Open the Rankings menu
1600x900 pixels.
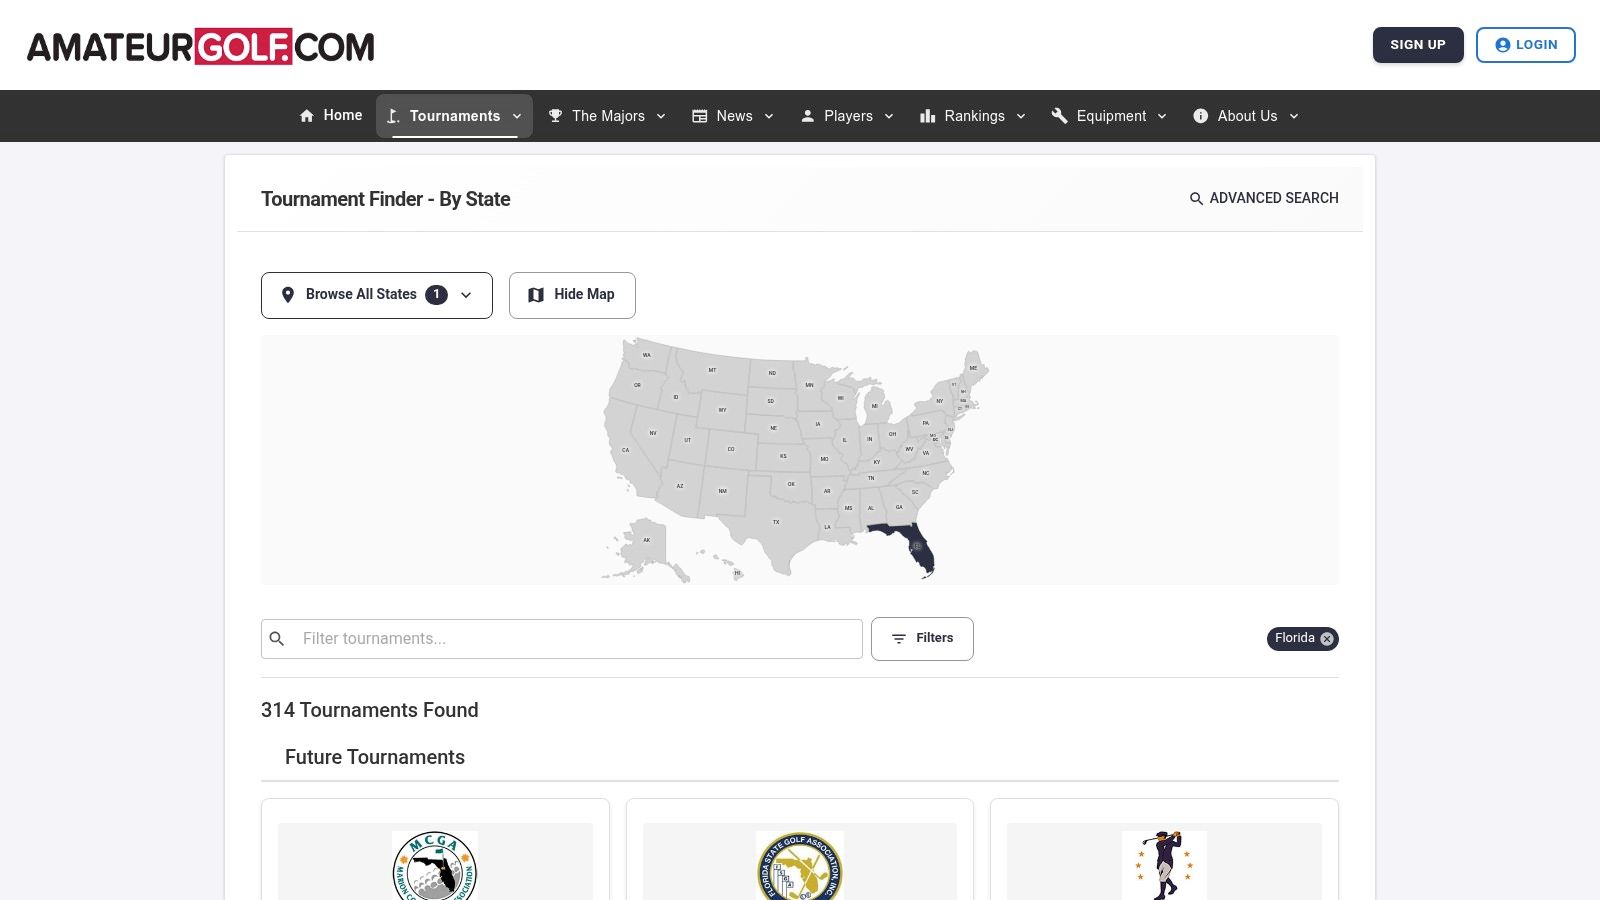point(973,116)
